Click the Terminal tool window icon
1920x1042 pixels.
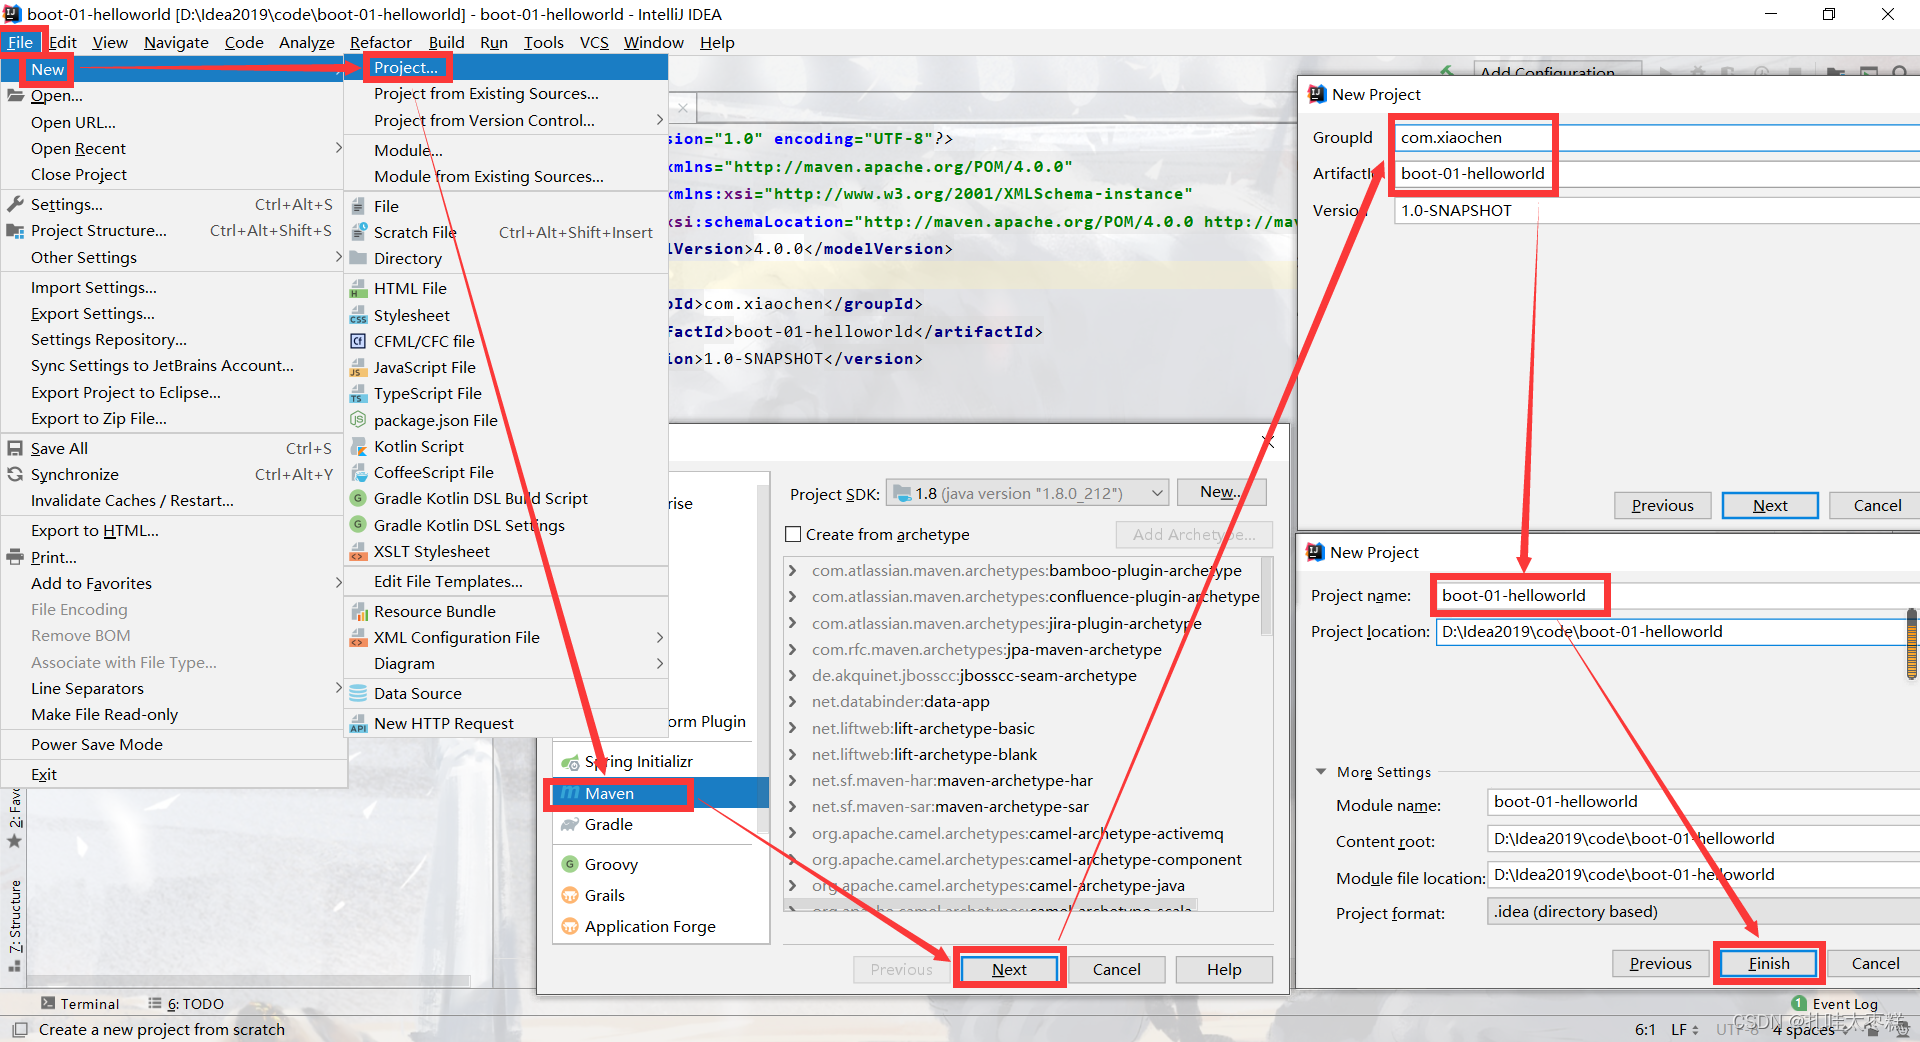click(48, 1004)
